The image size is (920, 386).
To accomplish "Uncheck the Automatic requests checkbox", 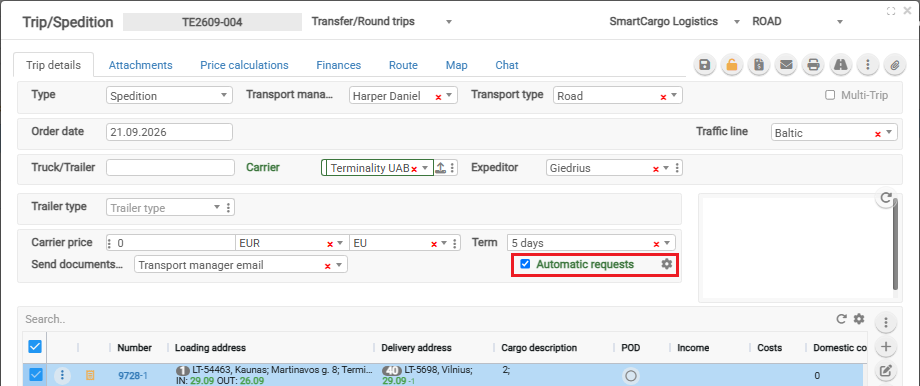I will click(x=525, y=264).
